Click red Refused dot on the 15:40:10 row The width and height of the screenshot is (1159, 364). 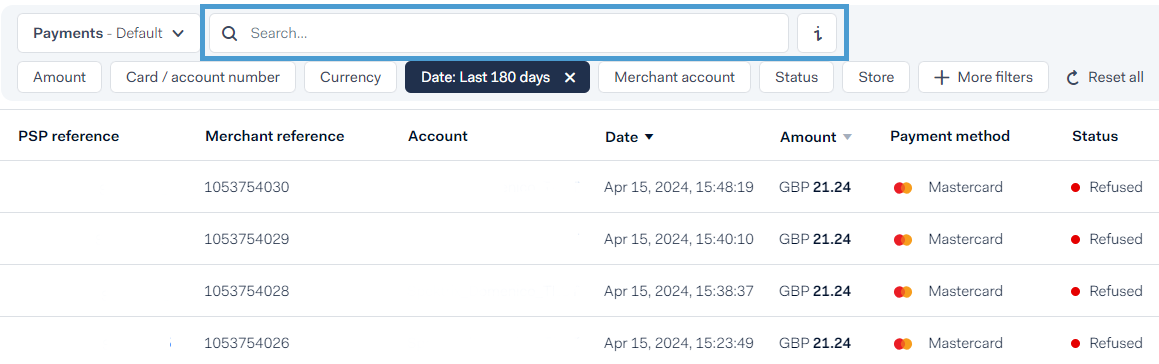tap(1075, 239)
